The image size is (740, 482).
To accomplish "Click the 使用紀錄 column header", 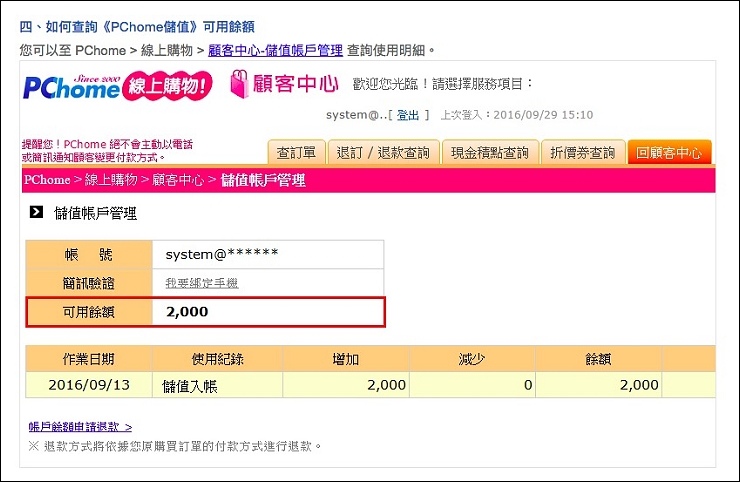I will pyautogui.click(x=218, y=359).
